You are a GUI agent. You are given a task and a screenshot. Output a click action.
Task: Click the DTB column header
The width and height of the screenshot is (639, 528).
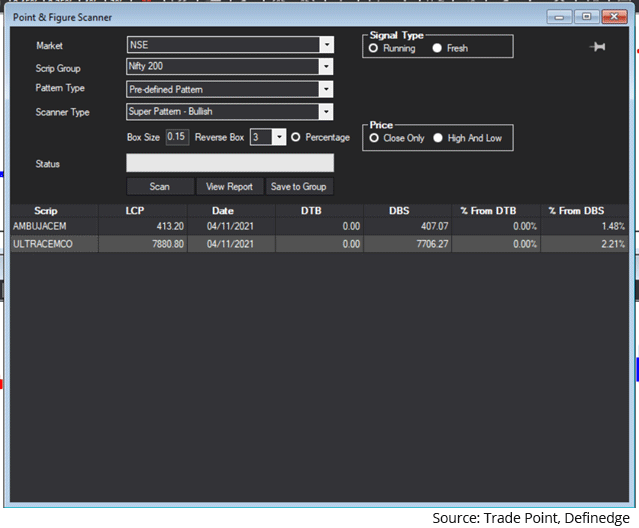click(x=319, y=211)
